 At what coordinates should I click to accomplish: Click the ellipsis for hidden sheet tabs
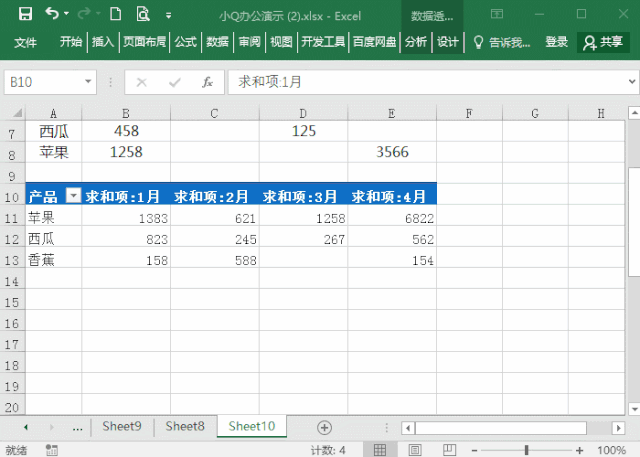tap(78, 428)
